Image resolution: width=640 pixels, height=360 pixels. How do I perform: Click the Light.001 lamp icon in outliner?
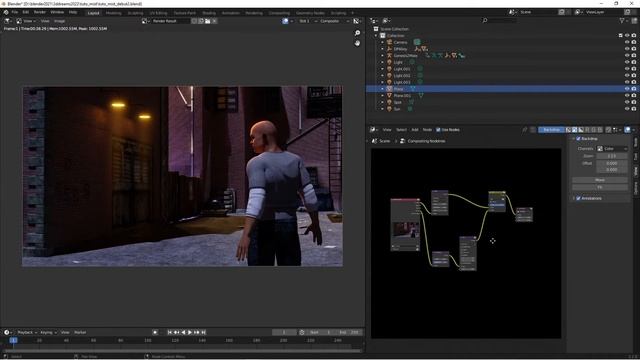tap(389, 69)
